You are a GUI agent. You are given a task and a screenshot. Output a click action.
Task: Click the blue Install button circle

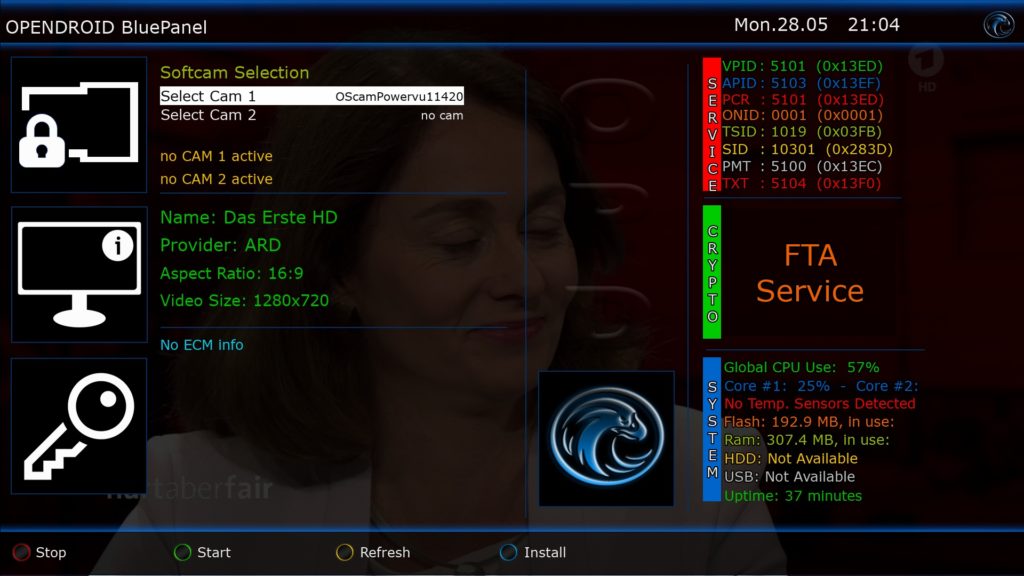tap(508, 552)
